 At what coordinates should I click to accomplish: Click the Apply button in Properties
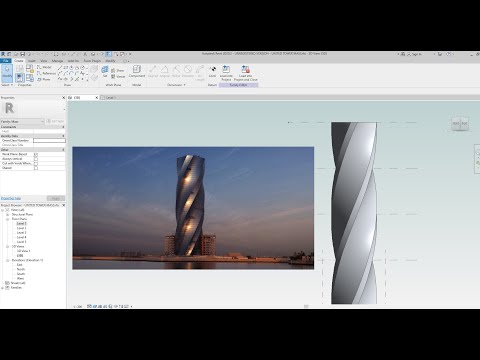click(56, 198)
